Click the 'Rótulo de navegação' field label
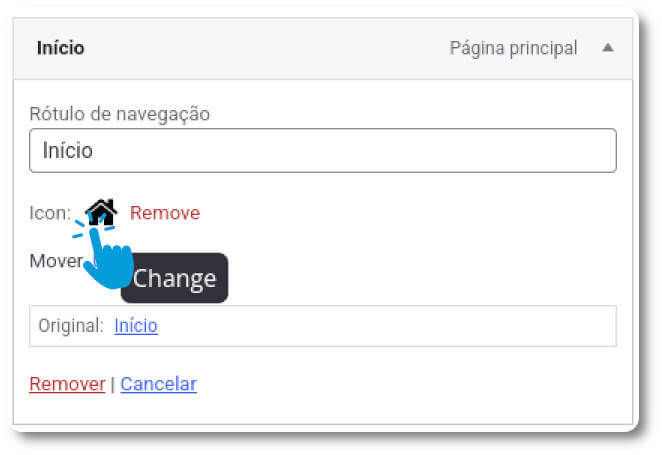Viewport: 662px width, 455px height. click(119, 114)
